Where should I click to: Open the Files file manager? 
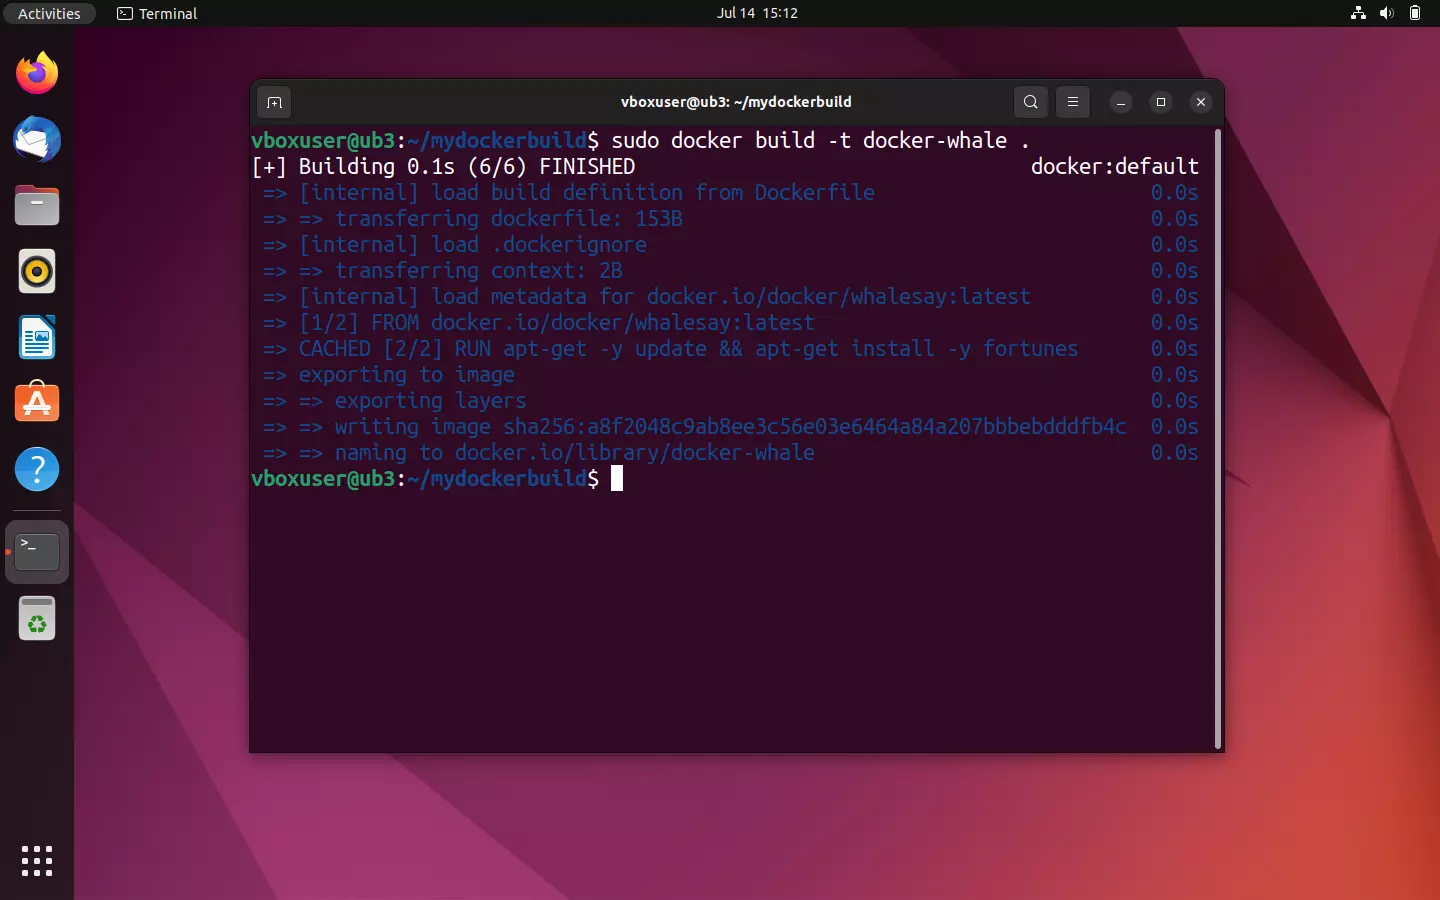36,205
